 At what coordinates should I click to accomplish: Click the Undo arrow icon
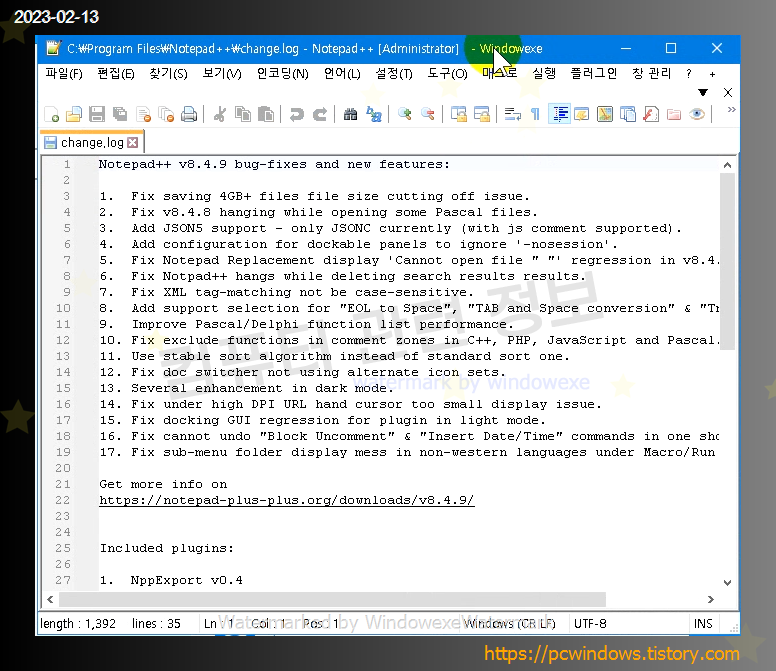click(296, 114)
